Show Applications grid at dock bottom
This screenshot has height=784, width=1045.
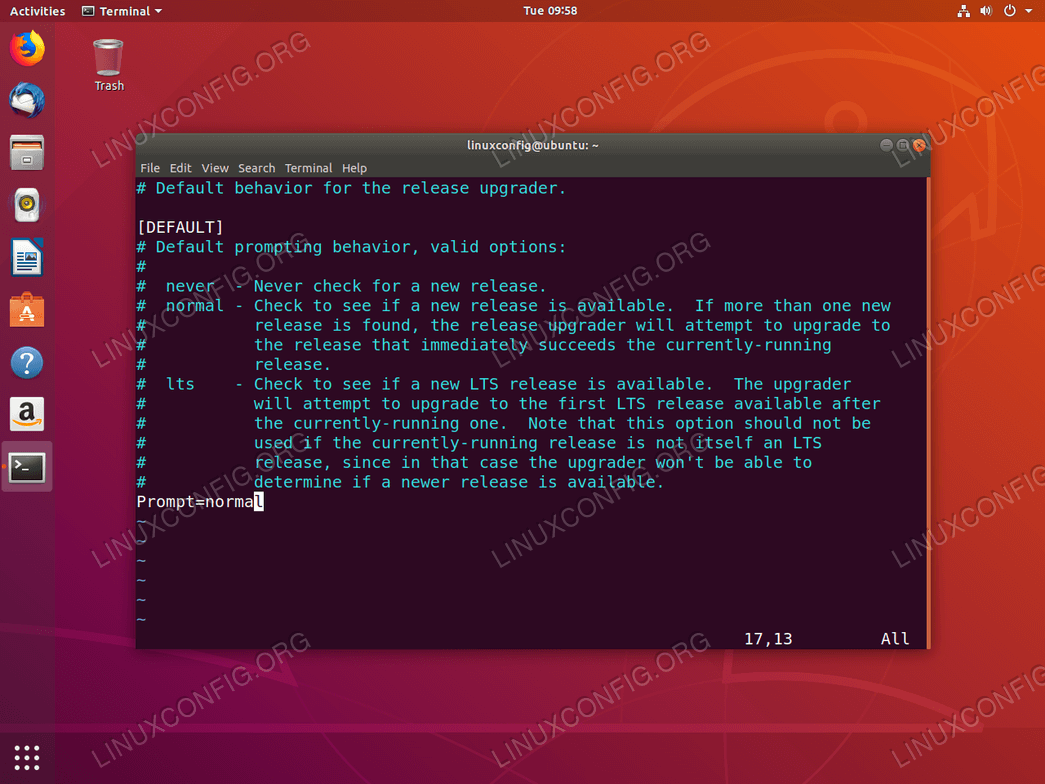click(27, 757)
